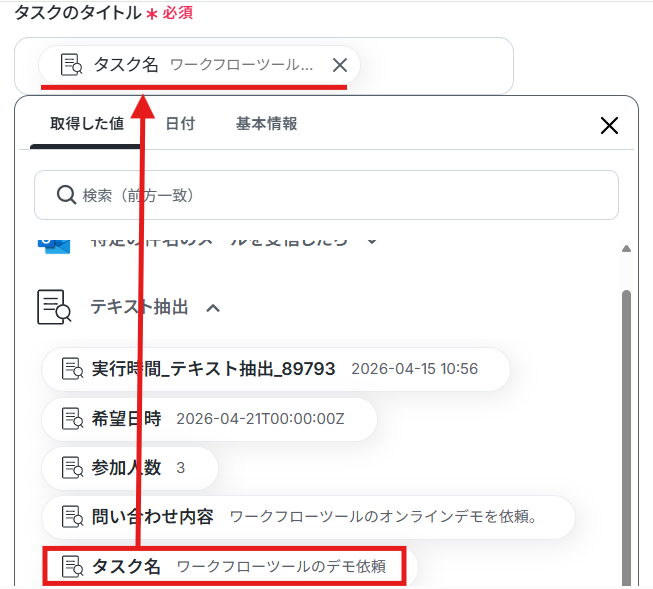Image resolution: width=653 pixels, height=589 pixels.
Task: Select 実行時間_テキスト抽出_89793 value
Action: pyautogui.click(x=276, y=369)
